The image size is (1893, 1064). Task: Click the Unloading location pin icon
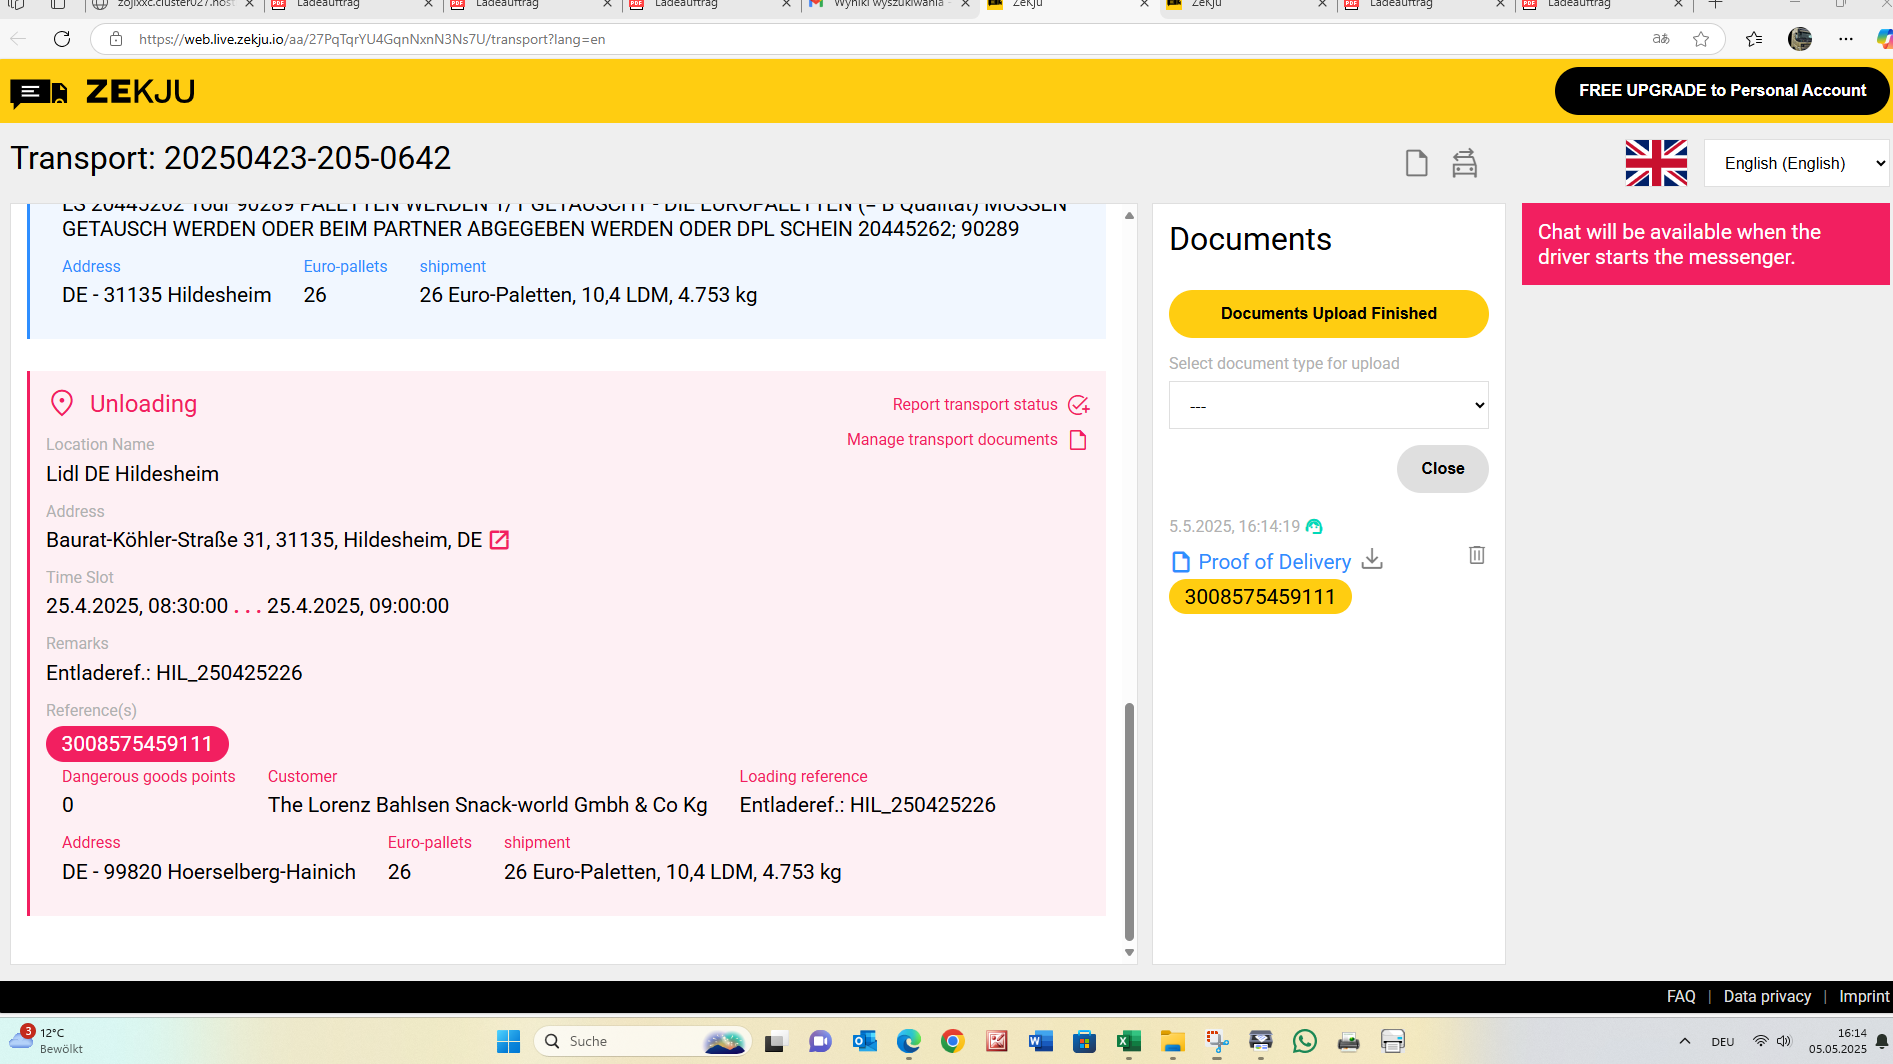click(x=62, y=403)
